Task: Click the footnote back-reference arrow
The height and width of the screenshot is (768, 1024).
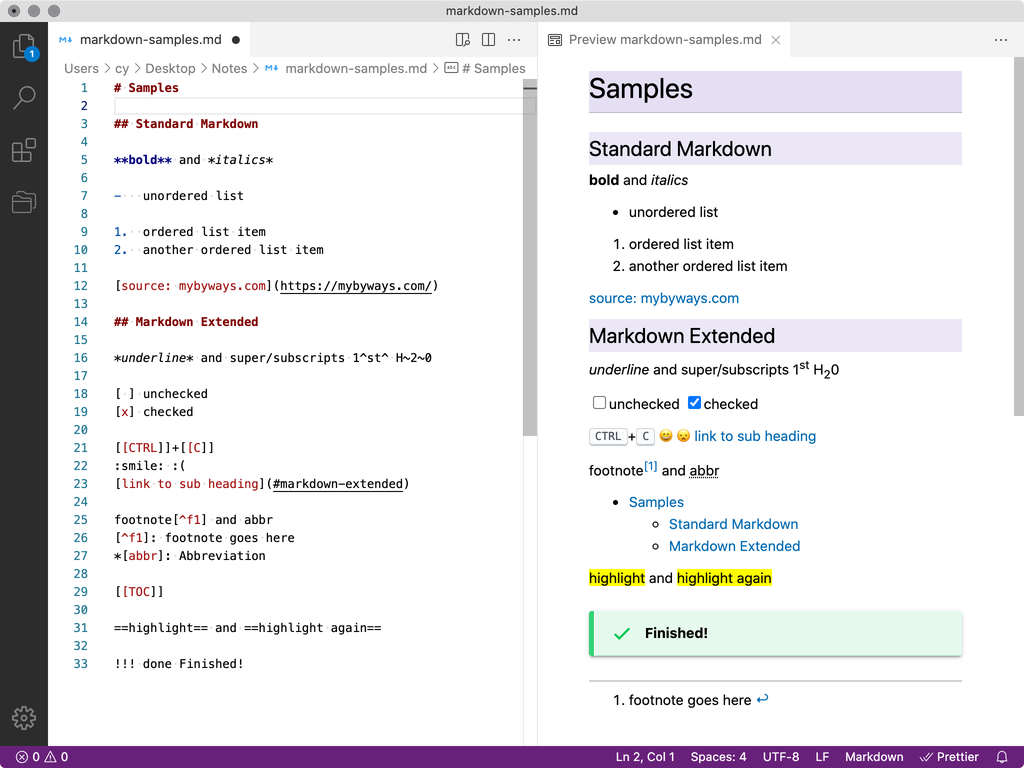Action: [762, 699]
